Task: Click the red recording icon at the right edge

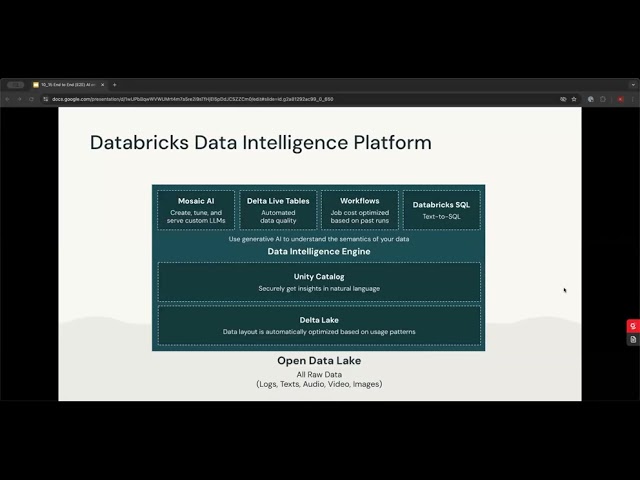Action: click(x=633, y=326)
